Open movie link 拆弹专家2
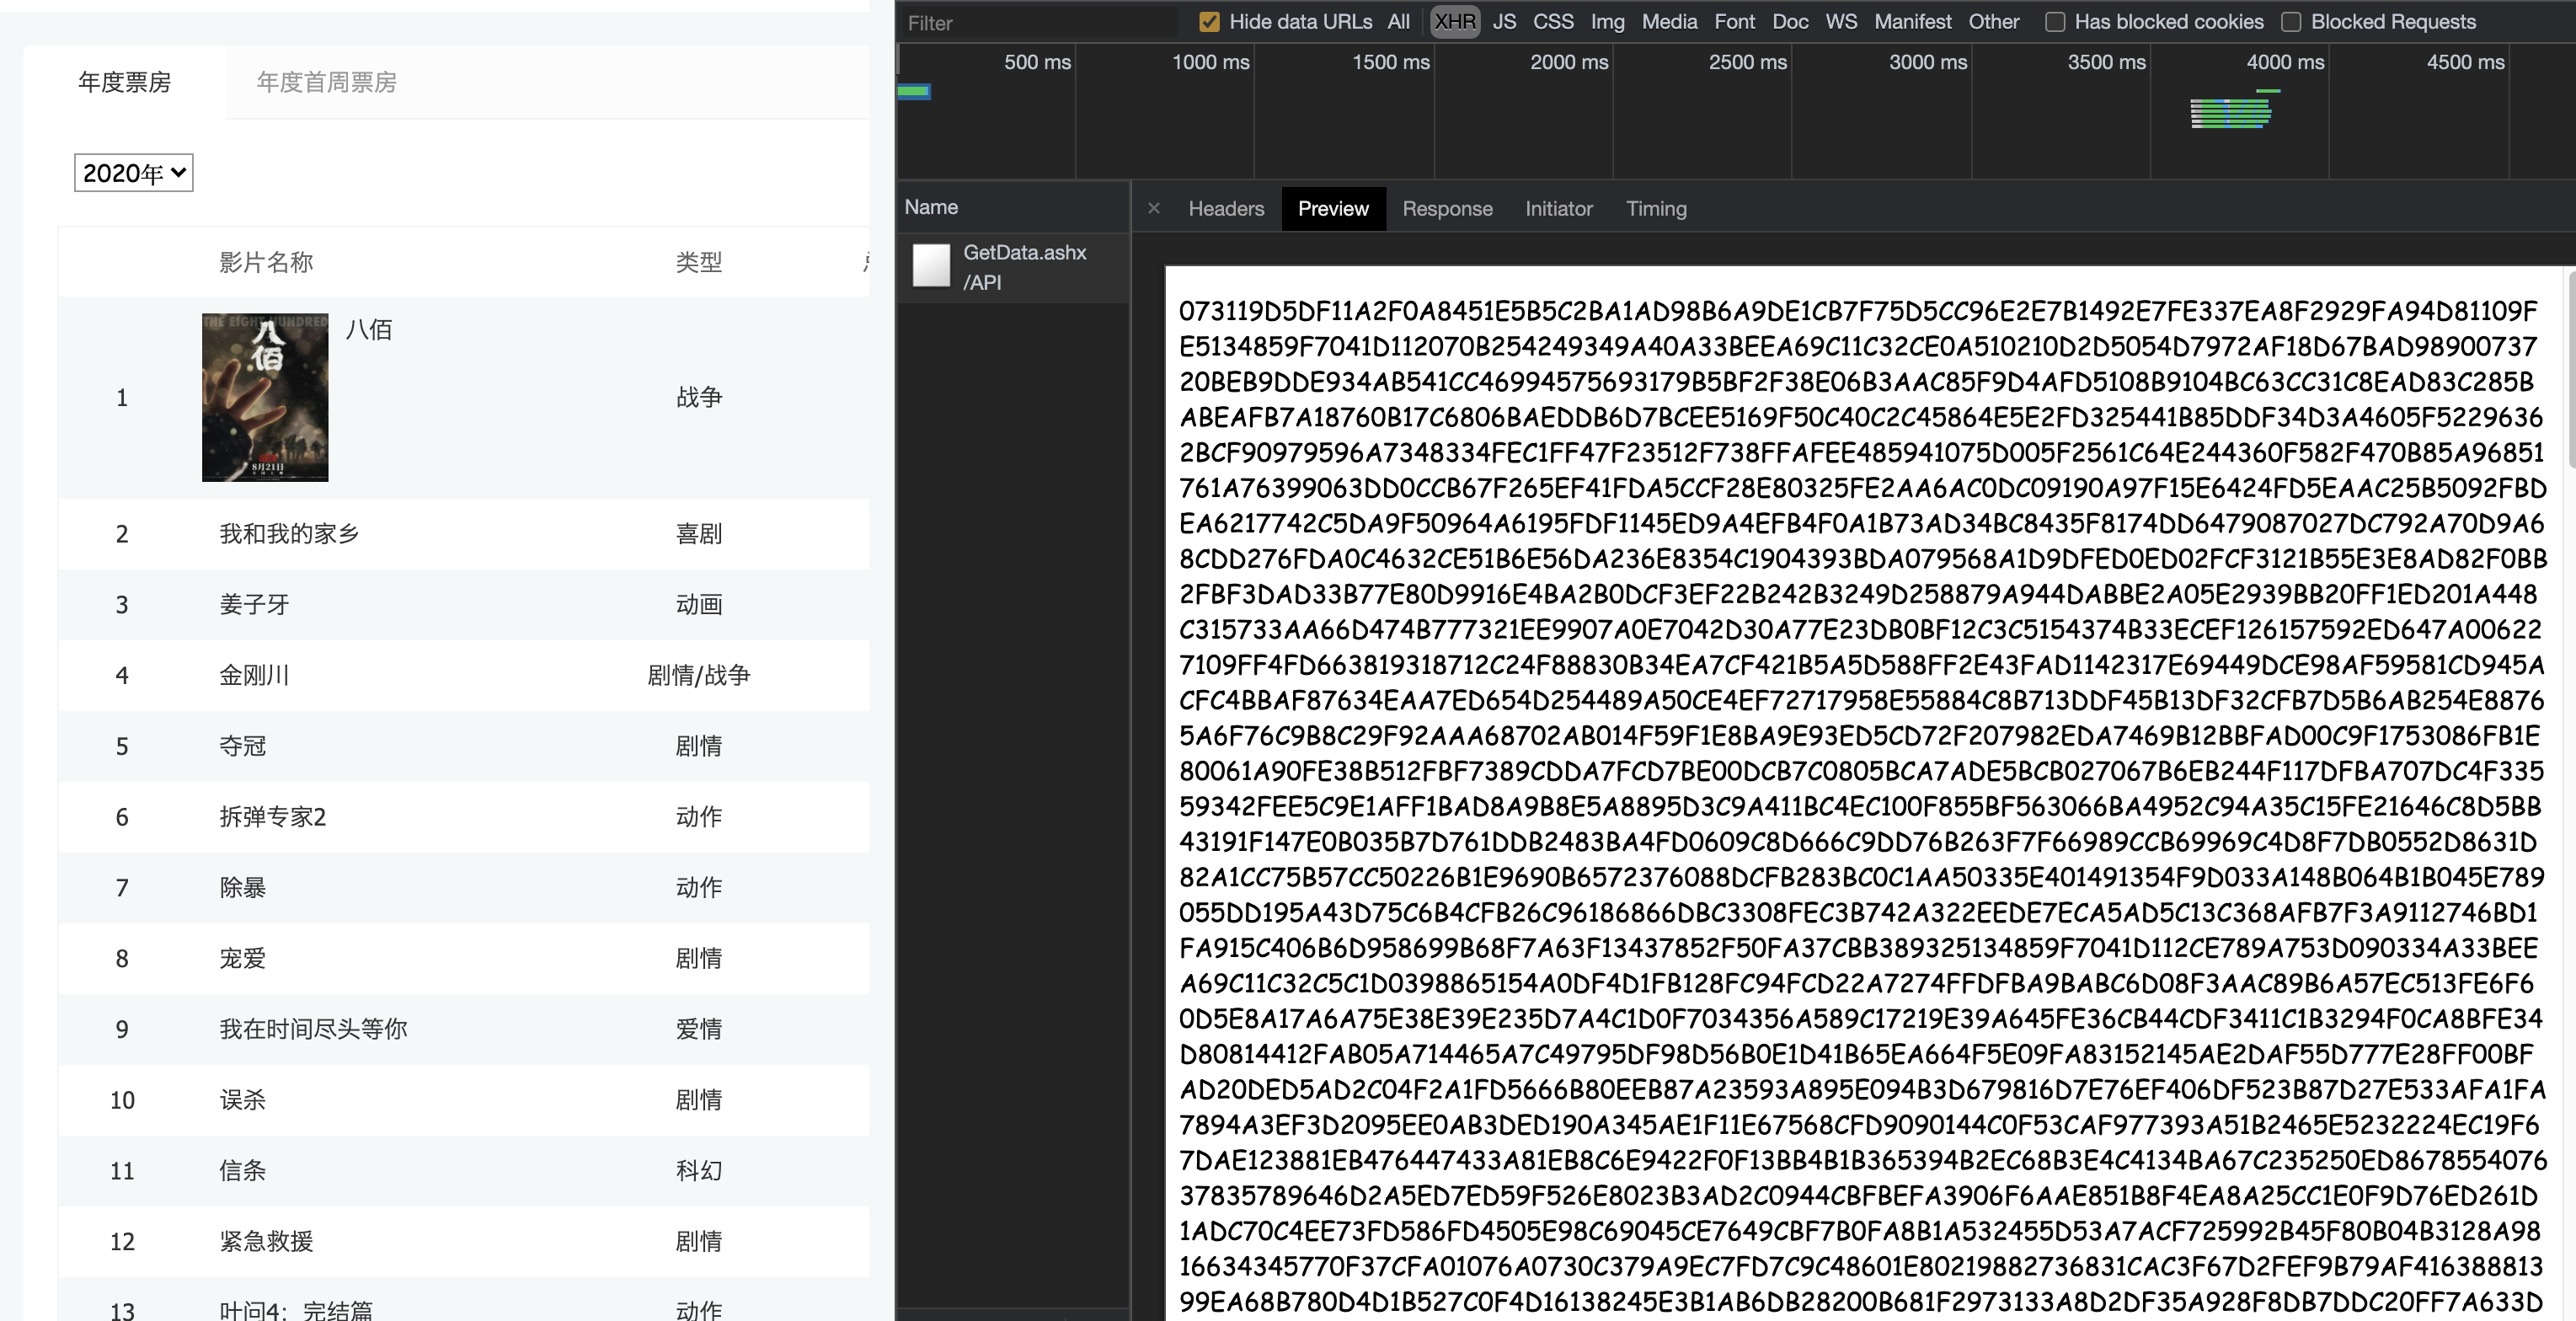This screenshot has height=1321, width=2576. 273,817
